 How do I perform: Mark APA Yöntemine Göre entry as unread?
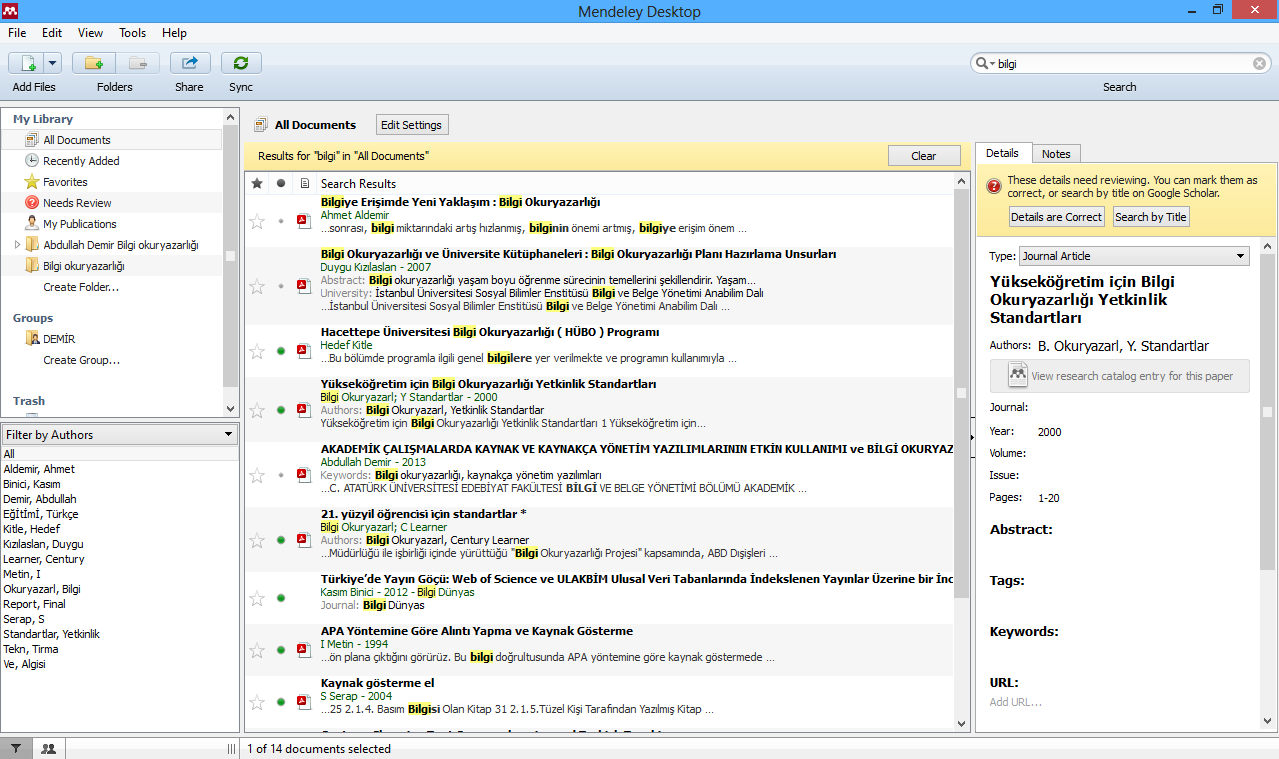(x=281, y=650)
